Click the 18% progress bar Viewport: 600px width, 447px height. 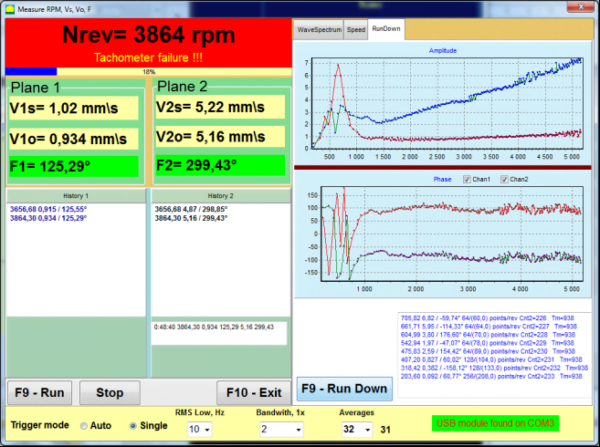click(x=148, y=72)
